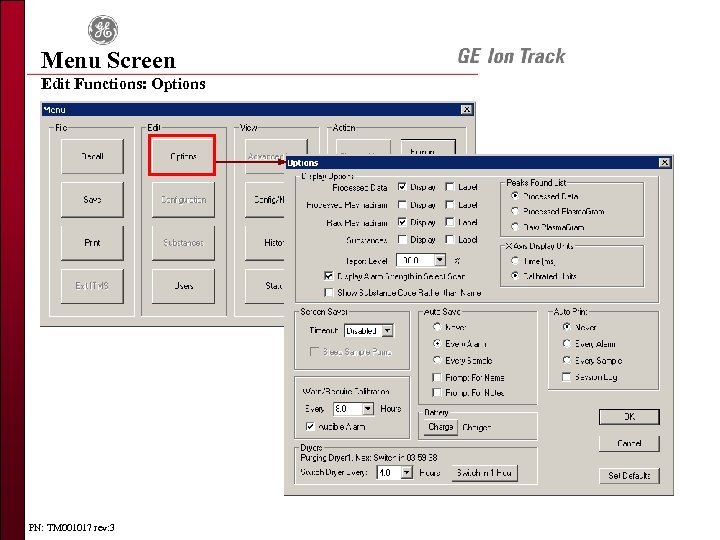Check Prompt For Notes in Auto Save

(437, 393)
